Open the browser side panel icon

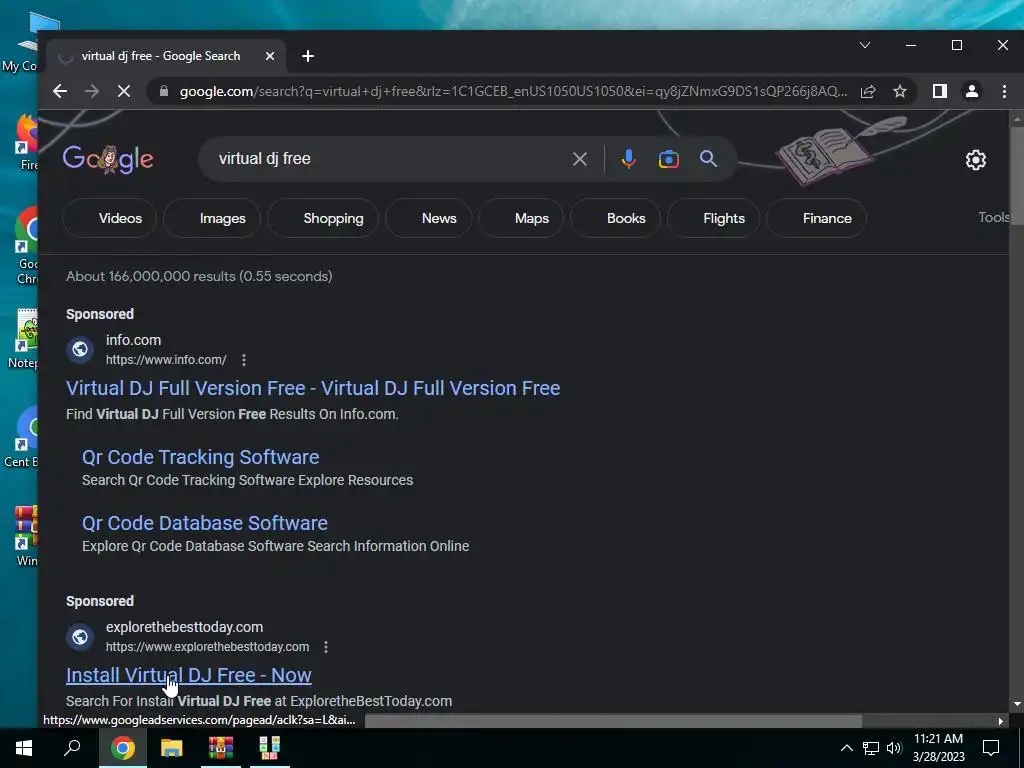tap(939, 91)
